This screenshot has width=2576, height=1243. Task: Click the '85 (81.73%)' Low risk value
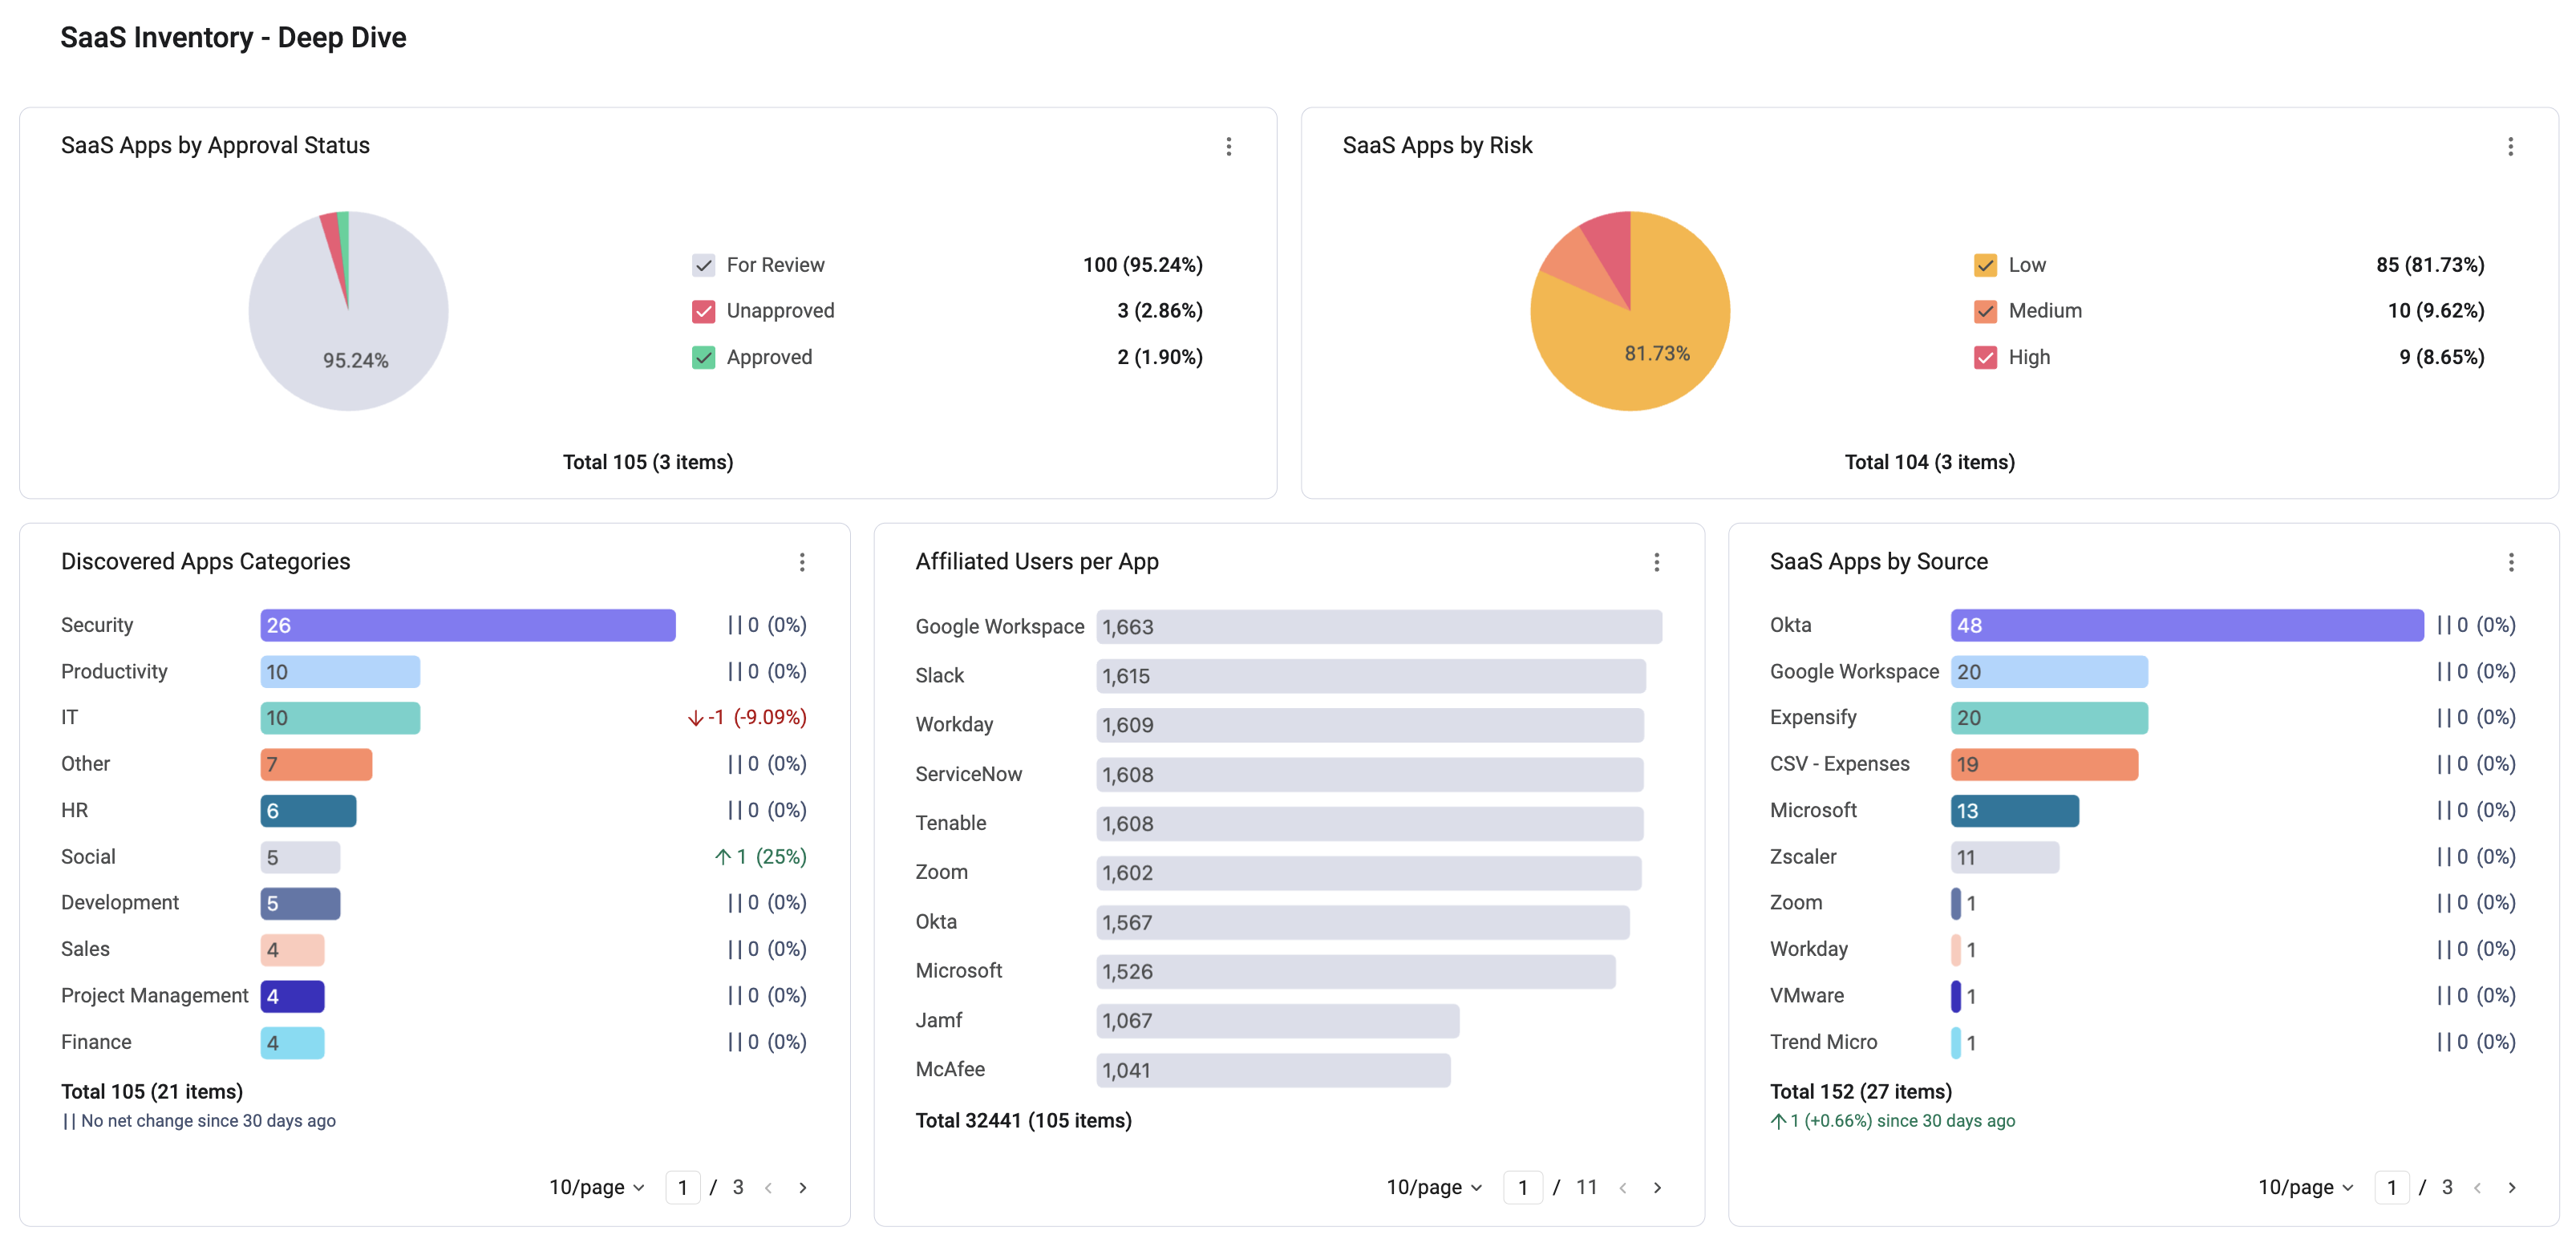2430,265
